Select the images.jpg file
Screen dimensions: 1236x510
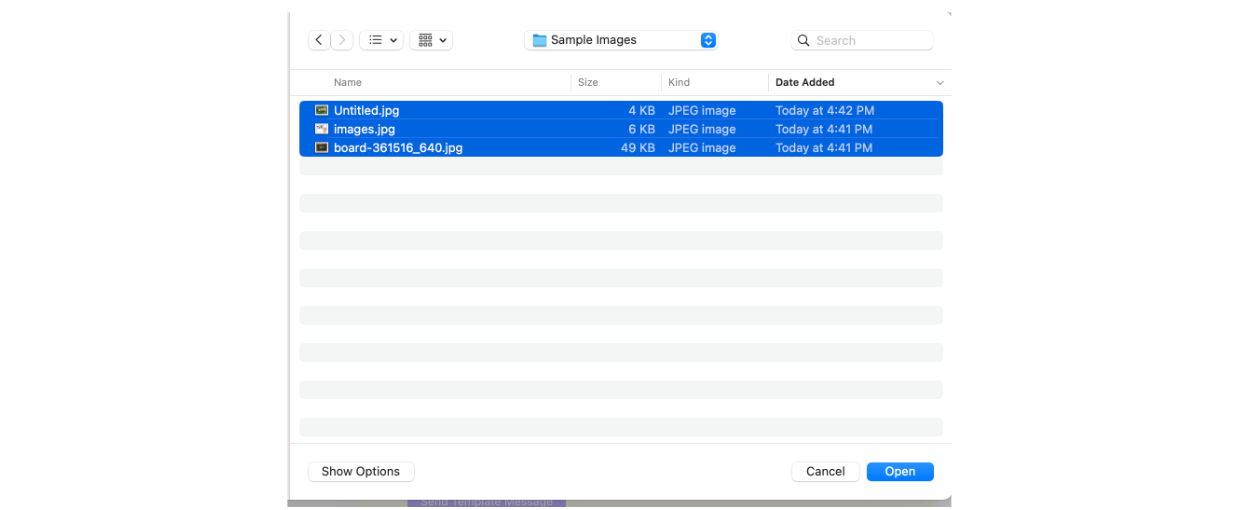(621, 129)
